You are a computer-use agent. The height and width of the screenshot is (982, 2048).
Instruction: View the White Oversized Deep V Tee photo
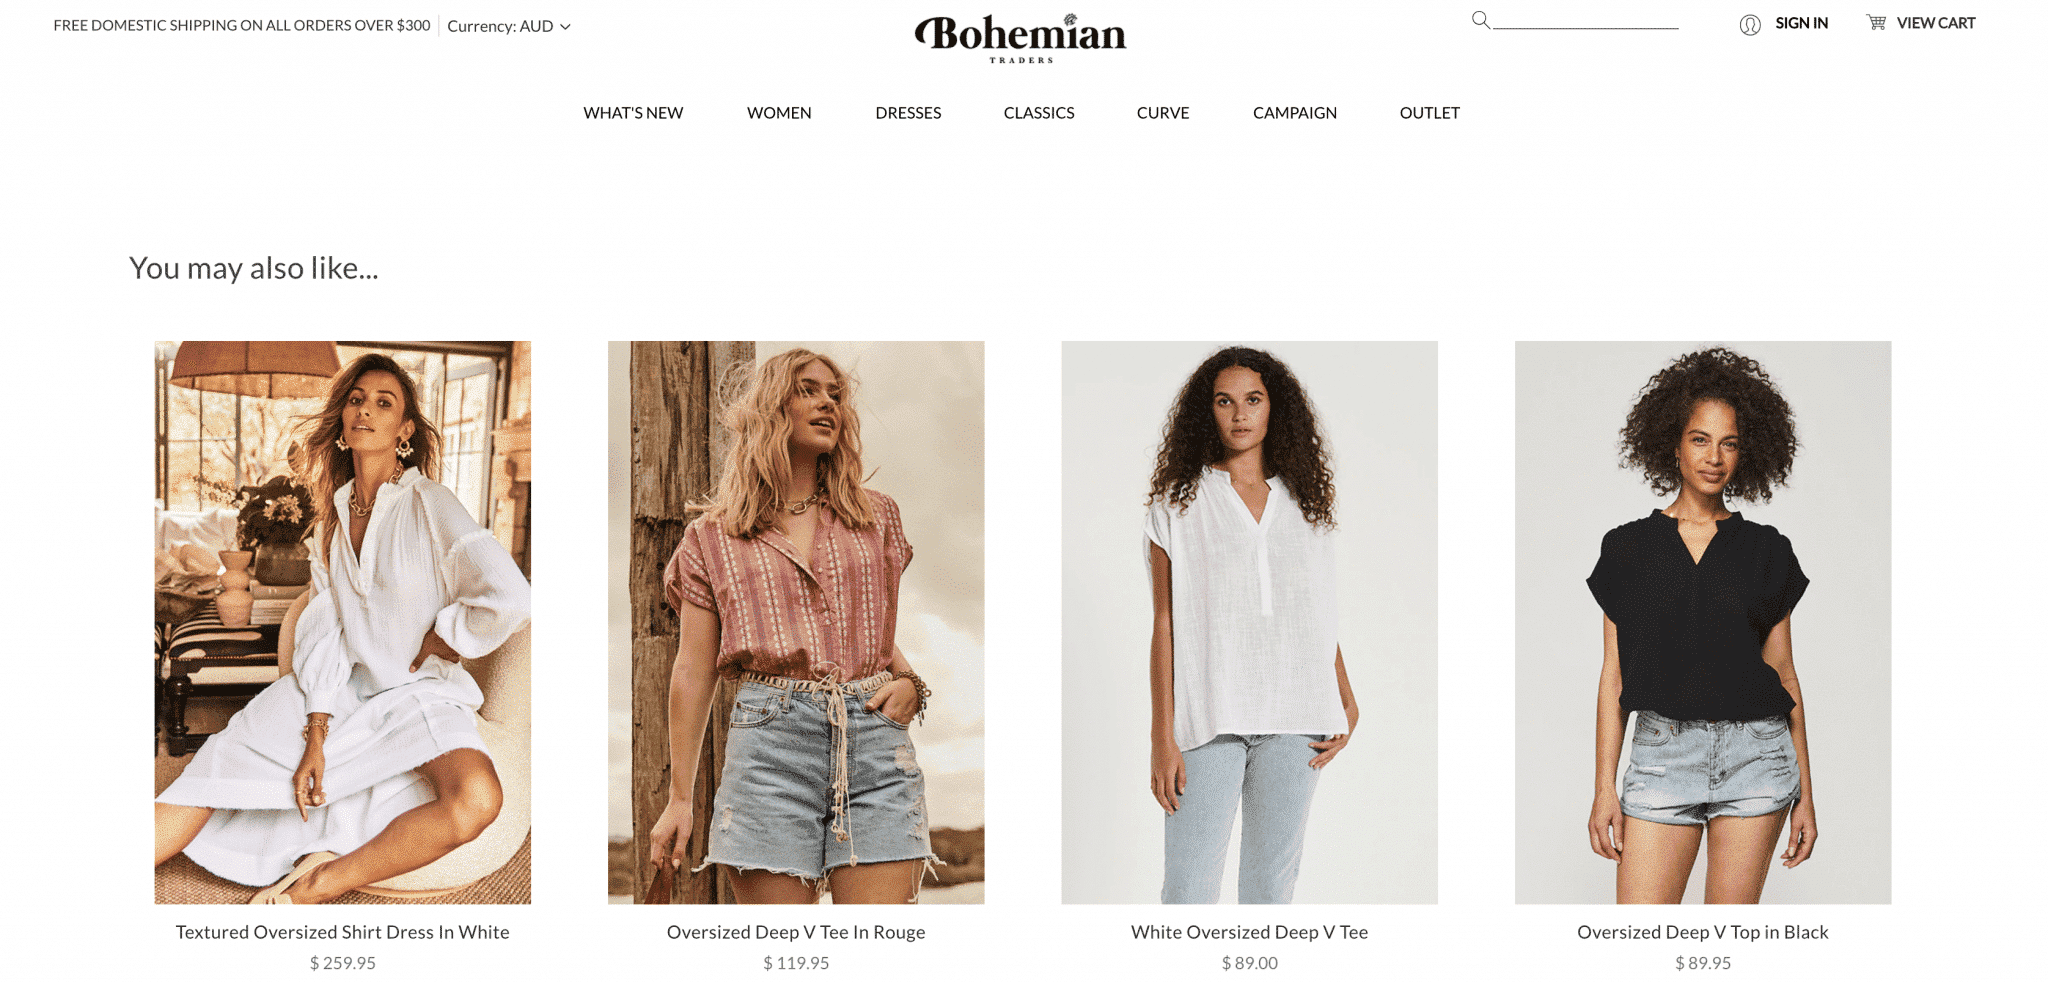point(1249,622)
